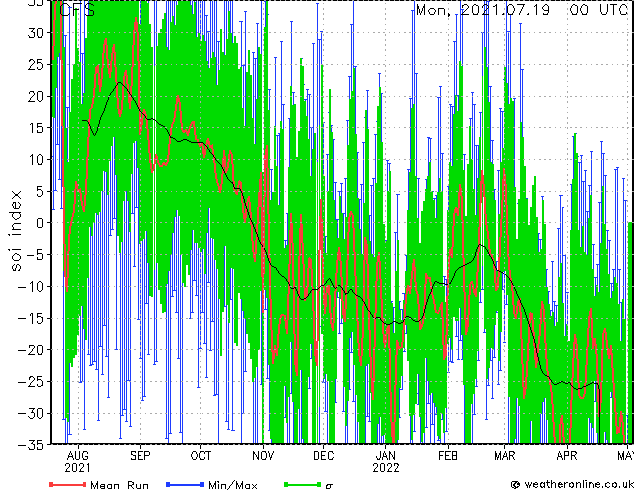Click the y-axis value 20

pos(35,96)
